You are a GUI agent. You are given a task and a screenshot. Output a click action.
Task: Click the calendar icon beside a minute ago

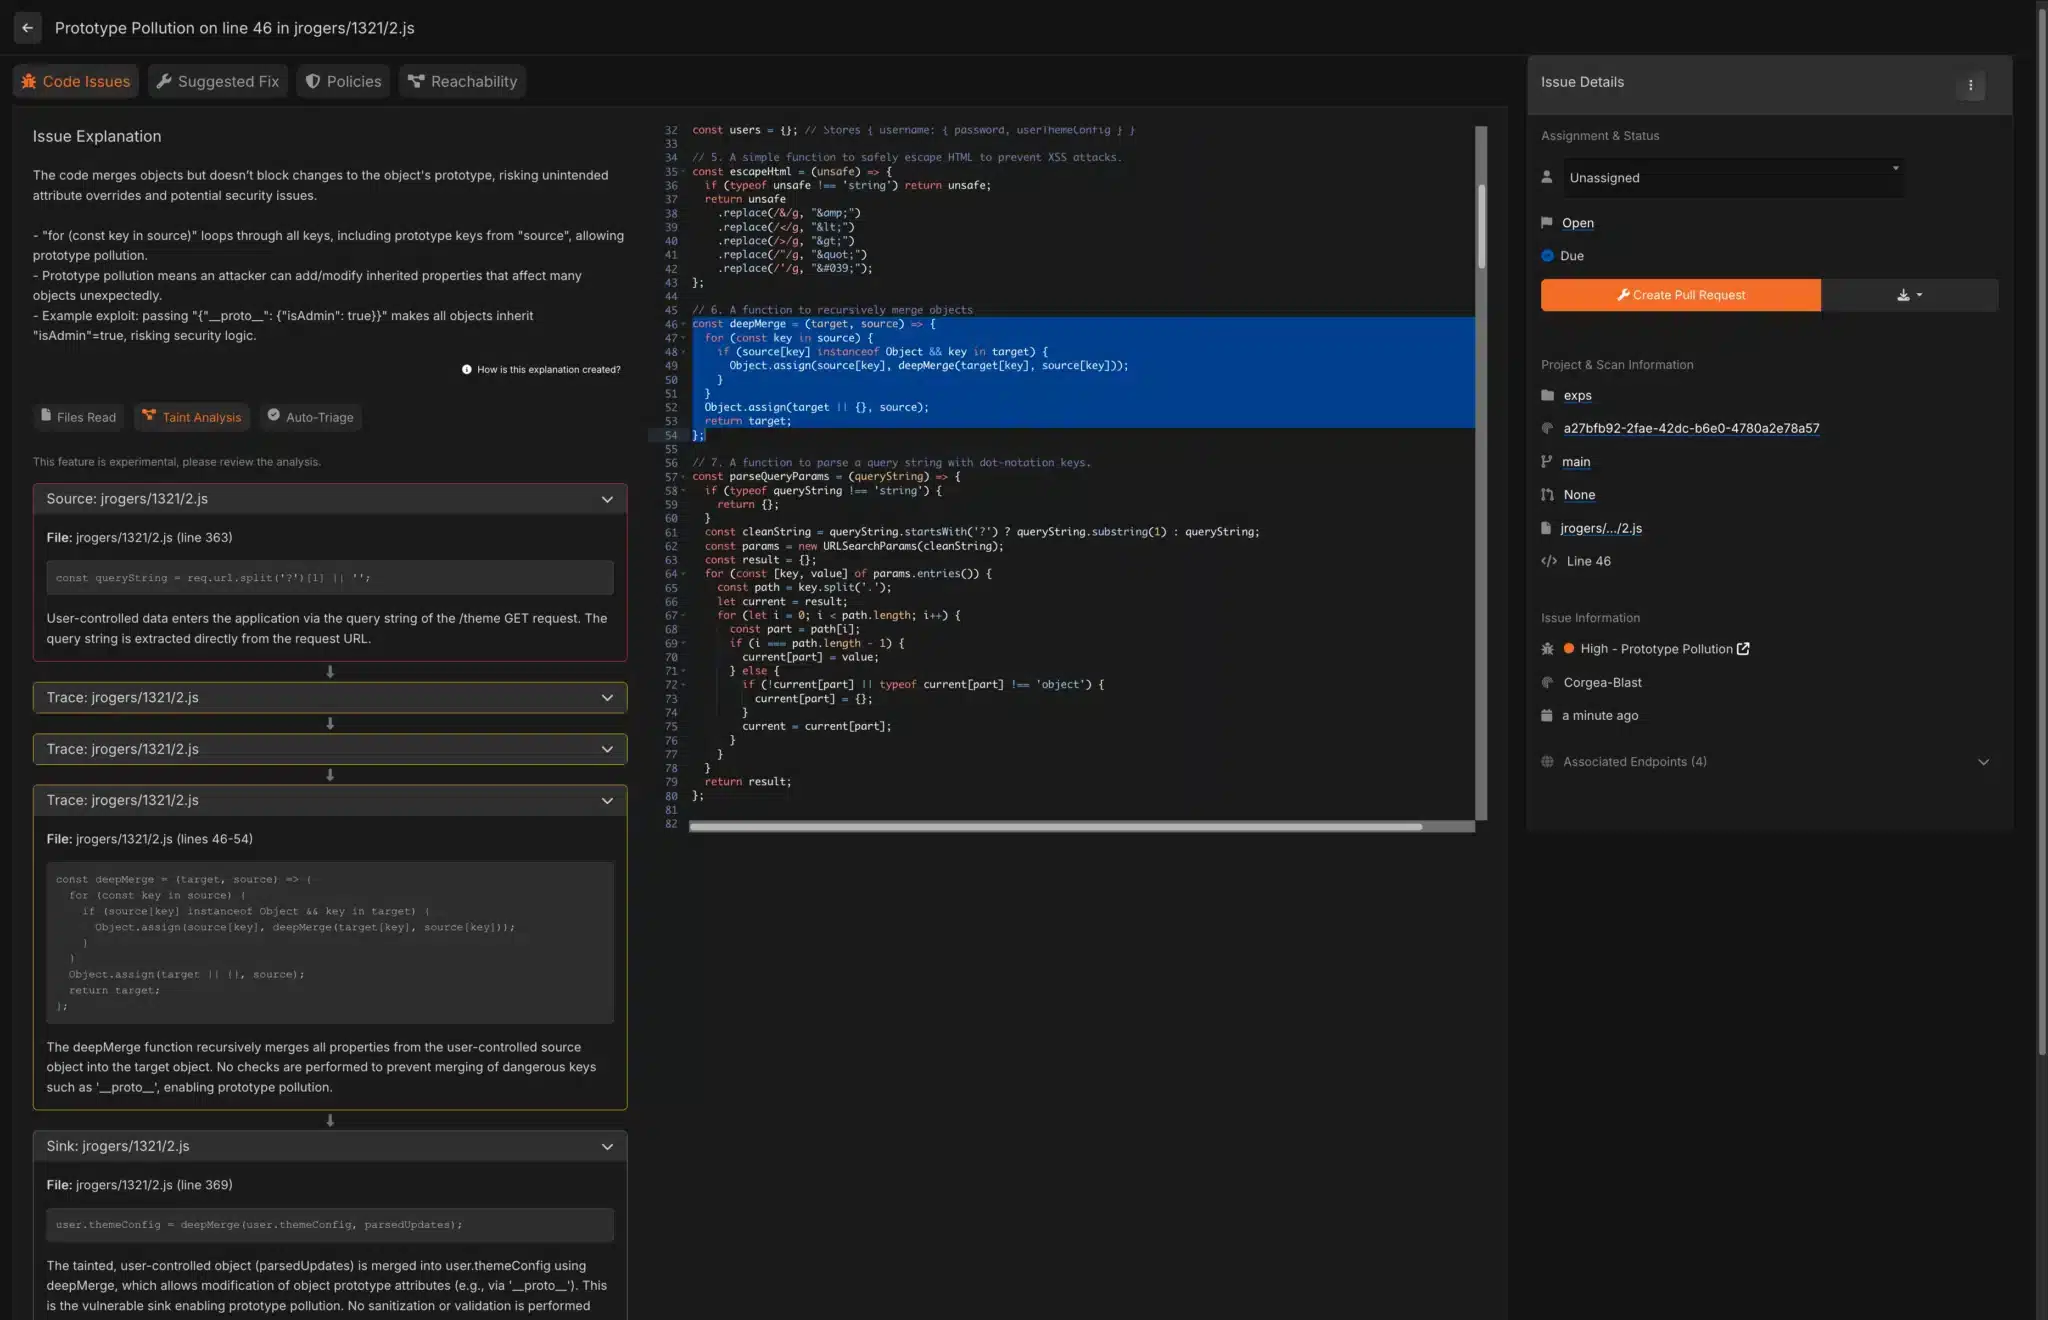1547,716
